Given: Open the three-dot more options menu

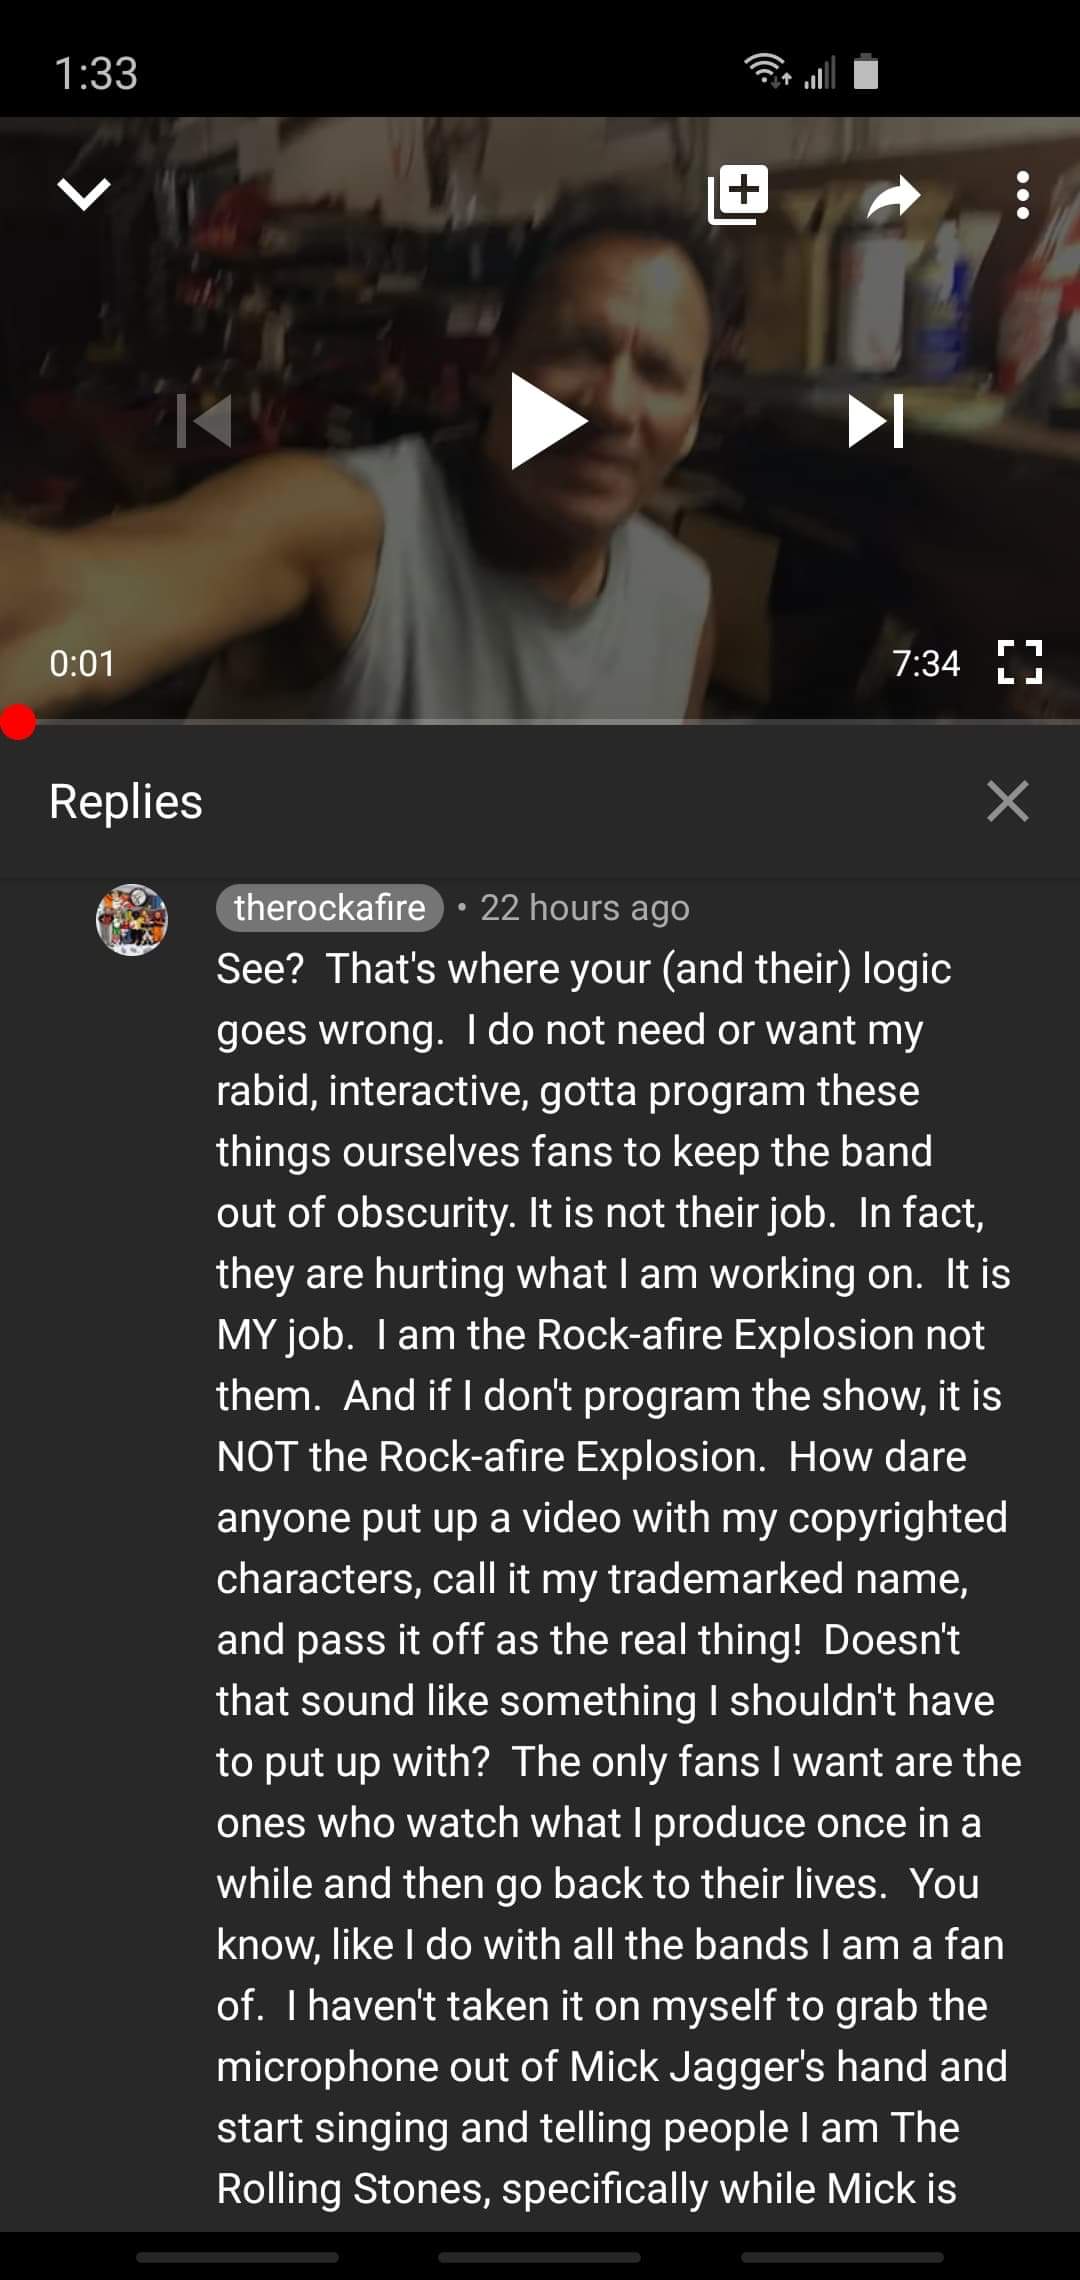Looking at the screenshot, I should [1022, 195].
